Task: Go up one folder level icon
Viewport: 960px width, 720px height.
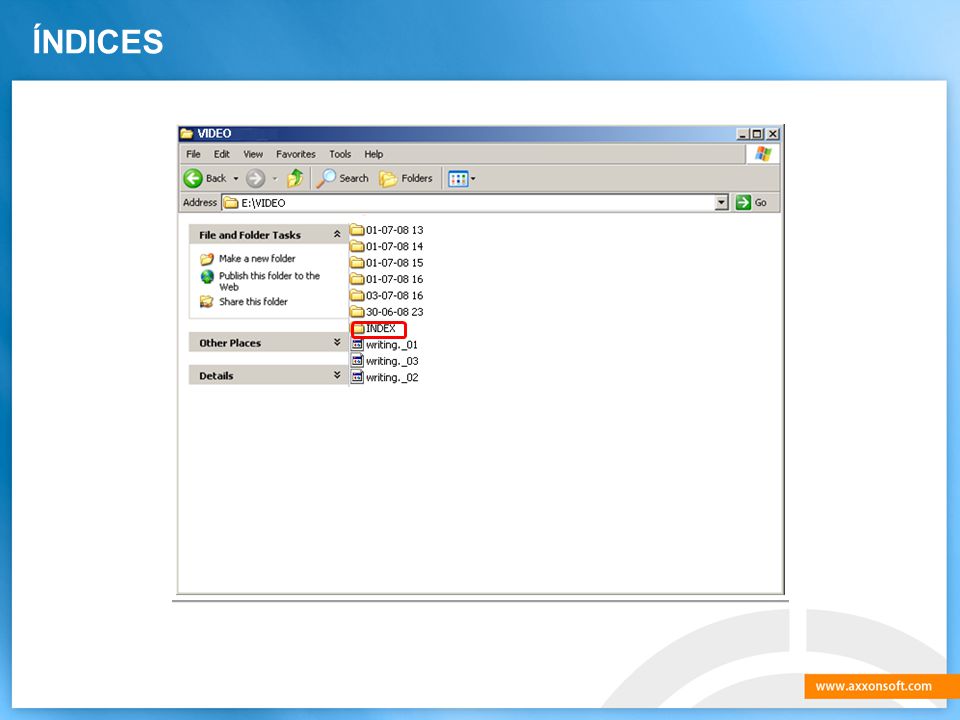Action: [295, 178]
